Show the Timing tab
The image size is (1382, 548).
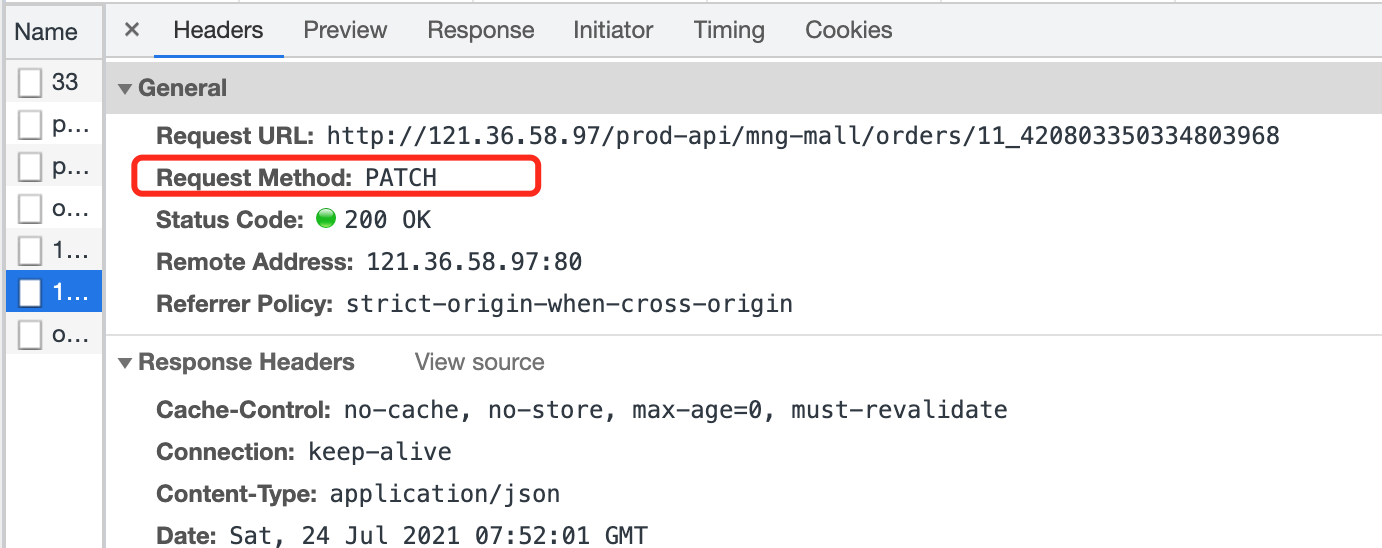[729, 30]
